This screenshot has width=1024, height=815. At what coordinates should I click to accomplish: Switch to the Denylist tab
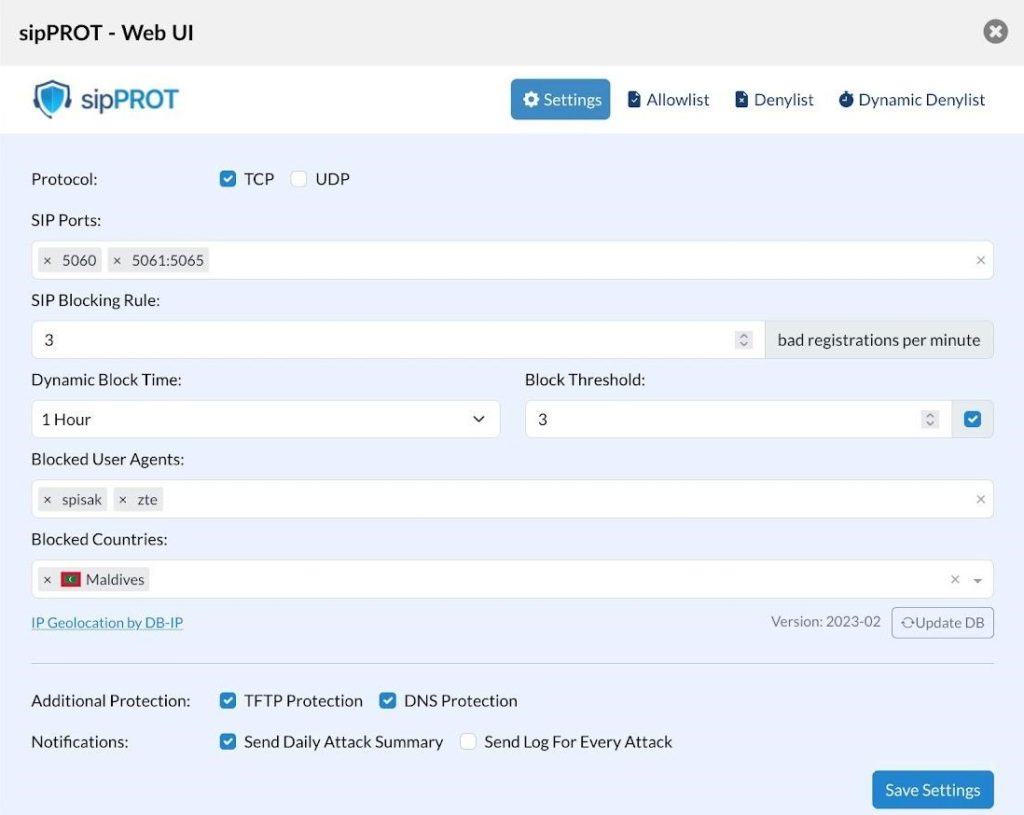tap(774, 99)
